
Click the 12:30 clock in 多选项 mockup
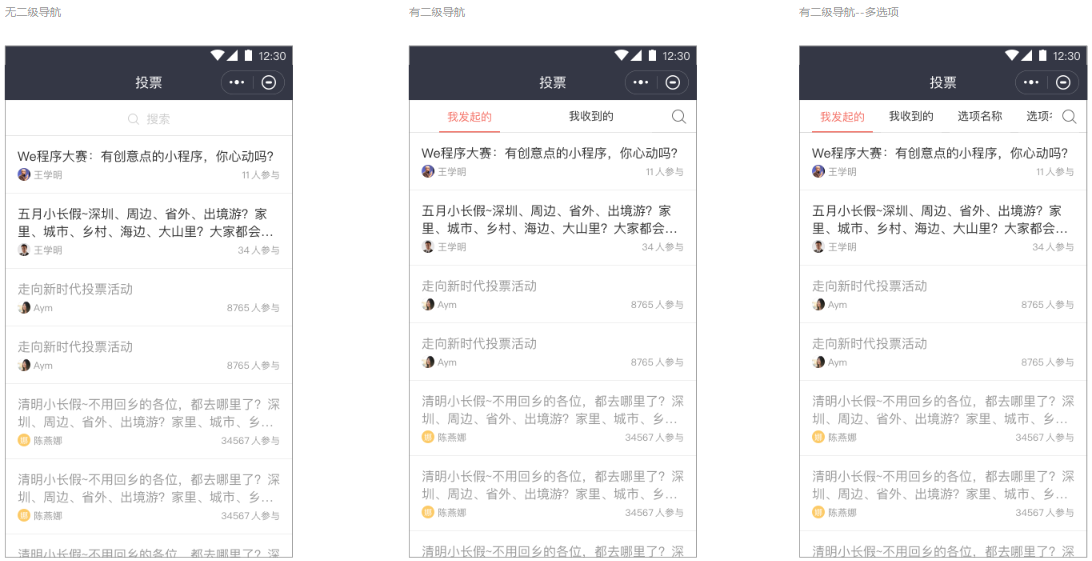click(1066, 56)
